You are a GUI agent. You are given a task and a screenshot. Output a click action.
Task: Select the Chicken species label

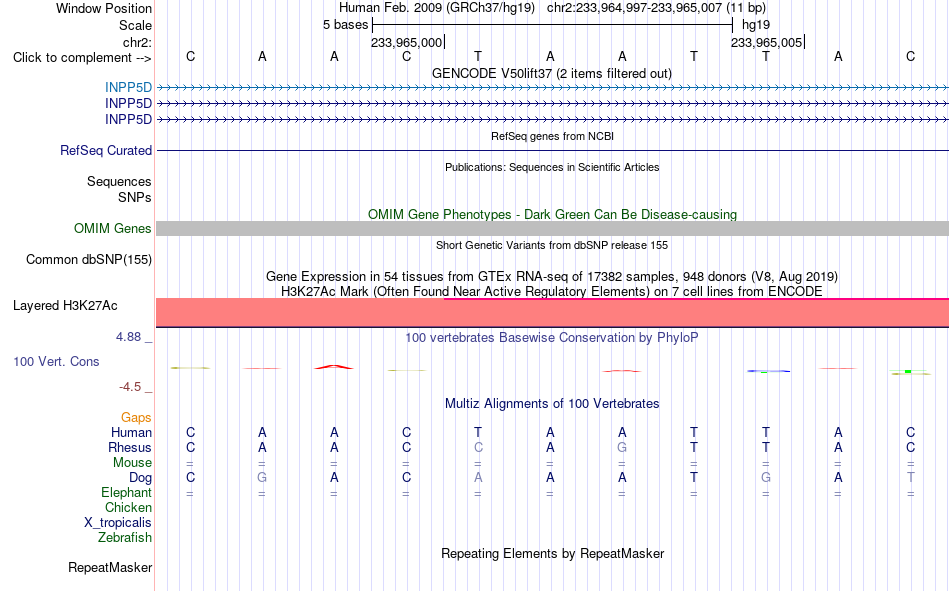[128, 507]
